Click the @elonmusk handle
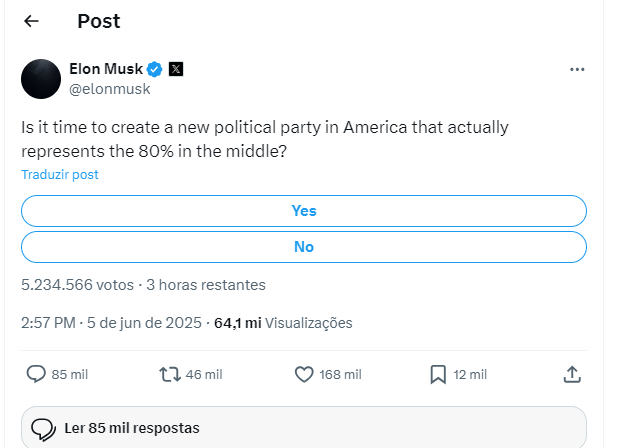The height and width of the screenshot is (448, 639). pyautogui.click(x=110, y=89)
